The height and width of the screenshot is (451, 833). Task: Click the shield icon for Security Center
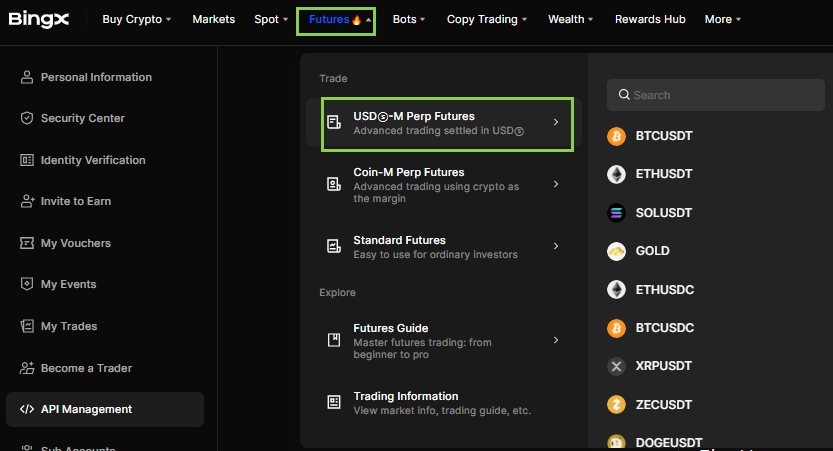click(x=27, y=118)
